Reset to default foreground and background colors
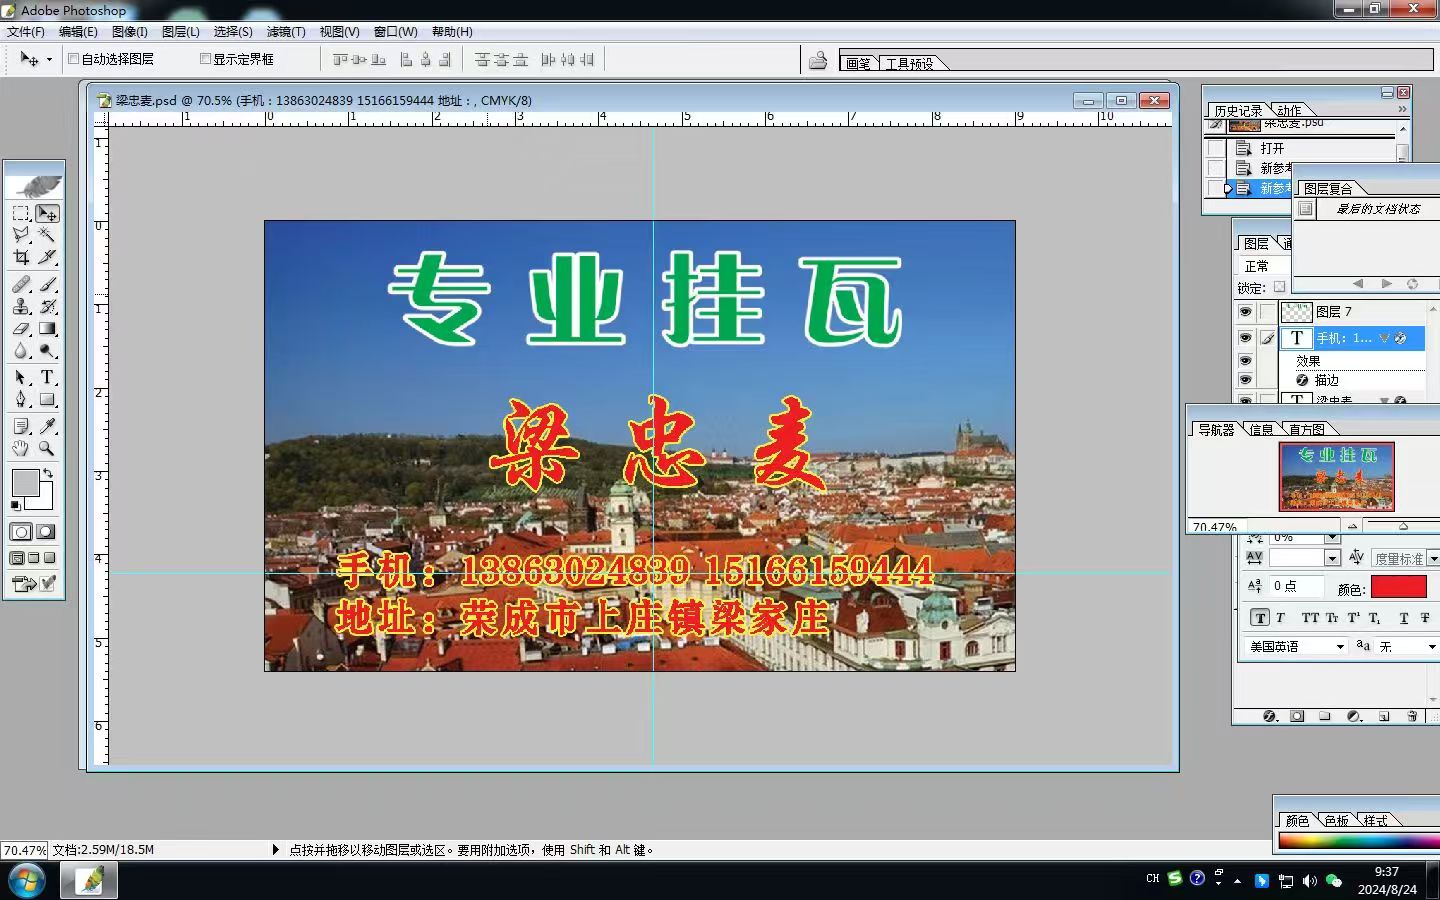 coord(15,506)
